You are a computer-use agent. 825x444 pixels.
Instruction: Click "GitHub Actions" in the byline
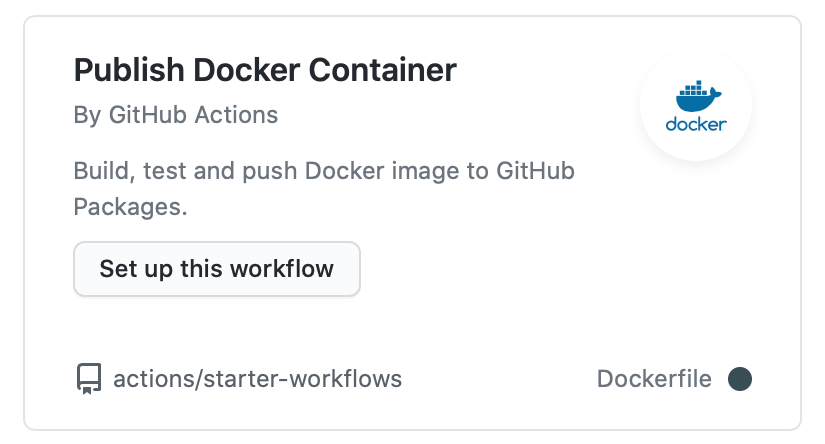tap(193, 115)
